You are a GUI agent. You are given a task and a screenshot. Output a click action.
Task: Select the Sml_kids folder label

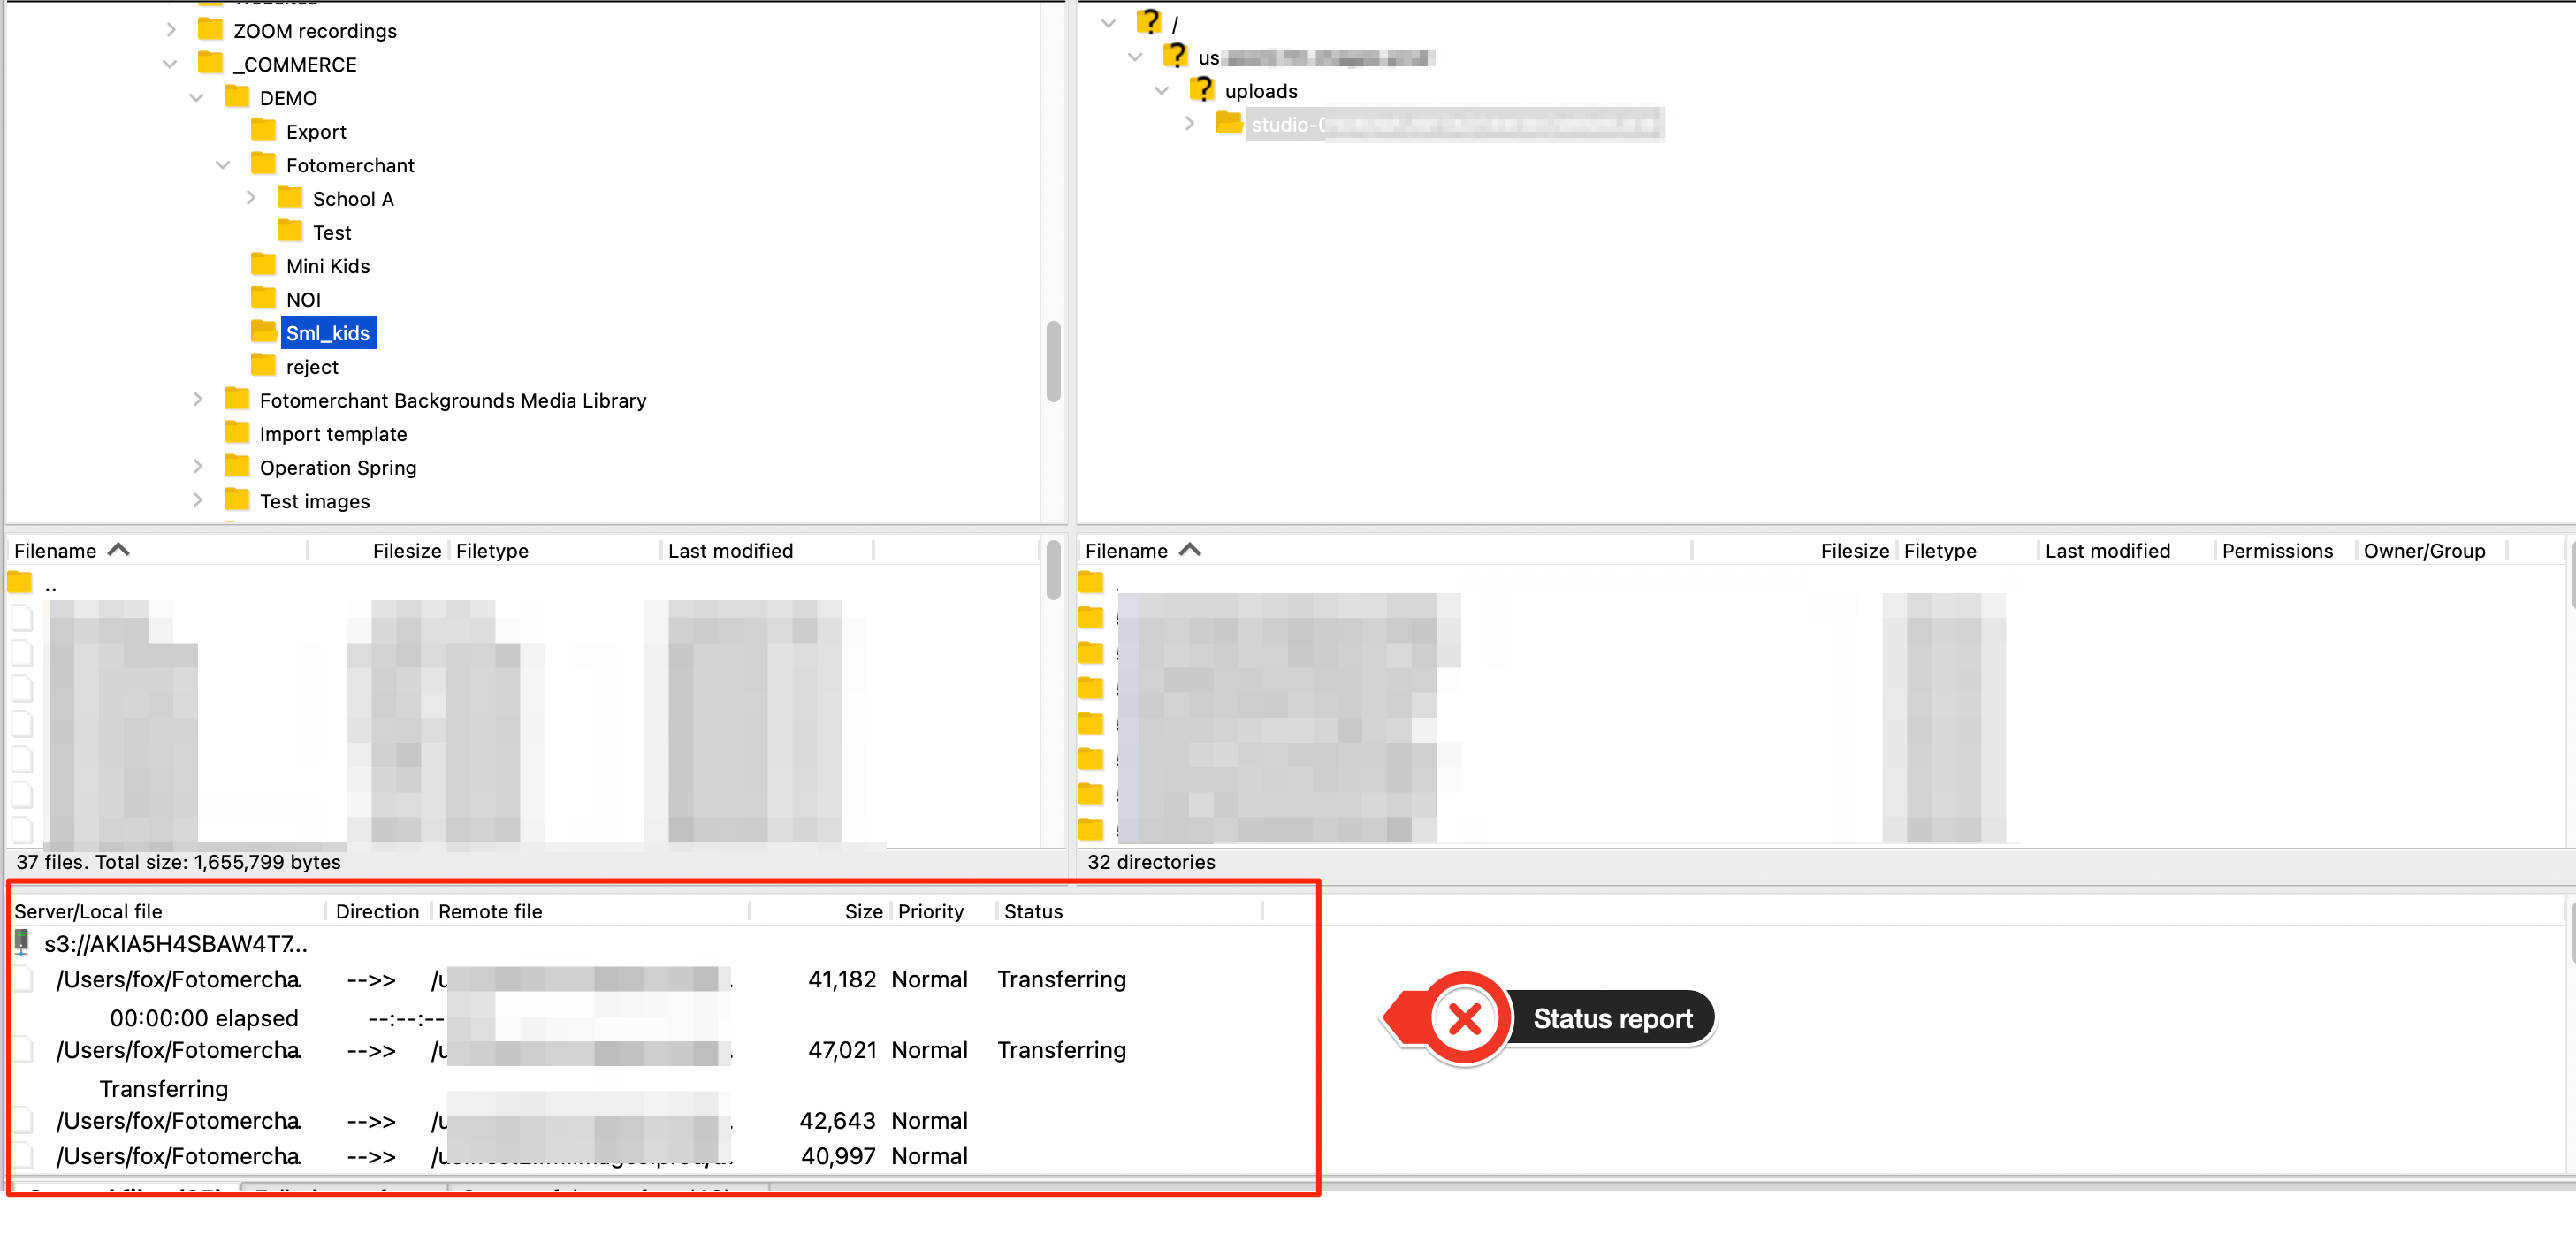tap(328, 333)
